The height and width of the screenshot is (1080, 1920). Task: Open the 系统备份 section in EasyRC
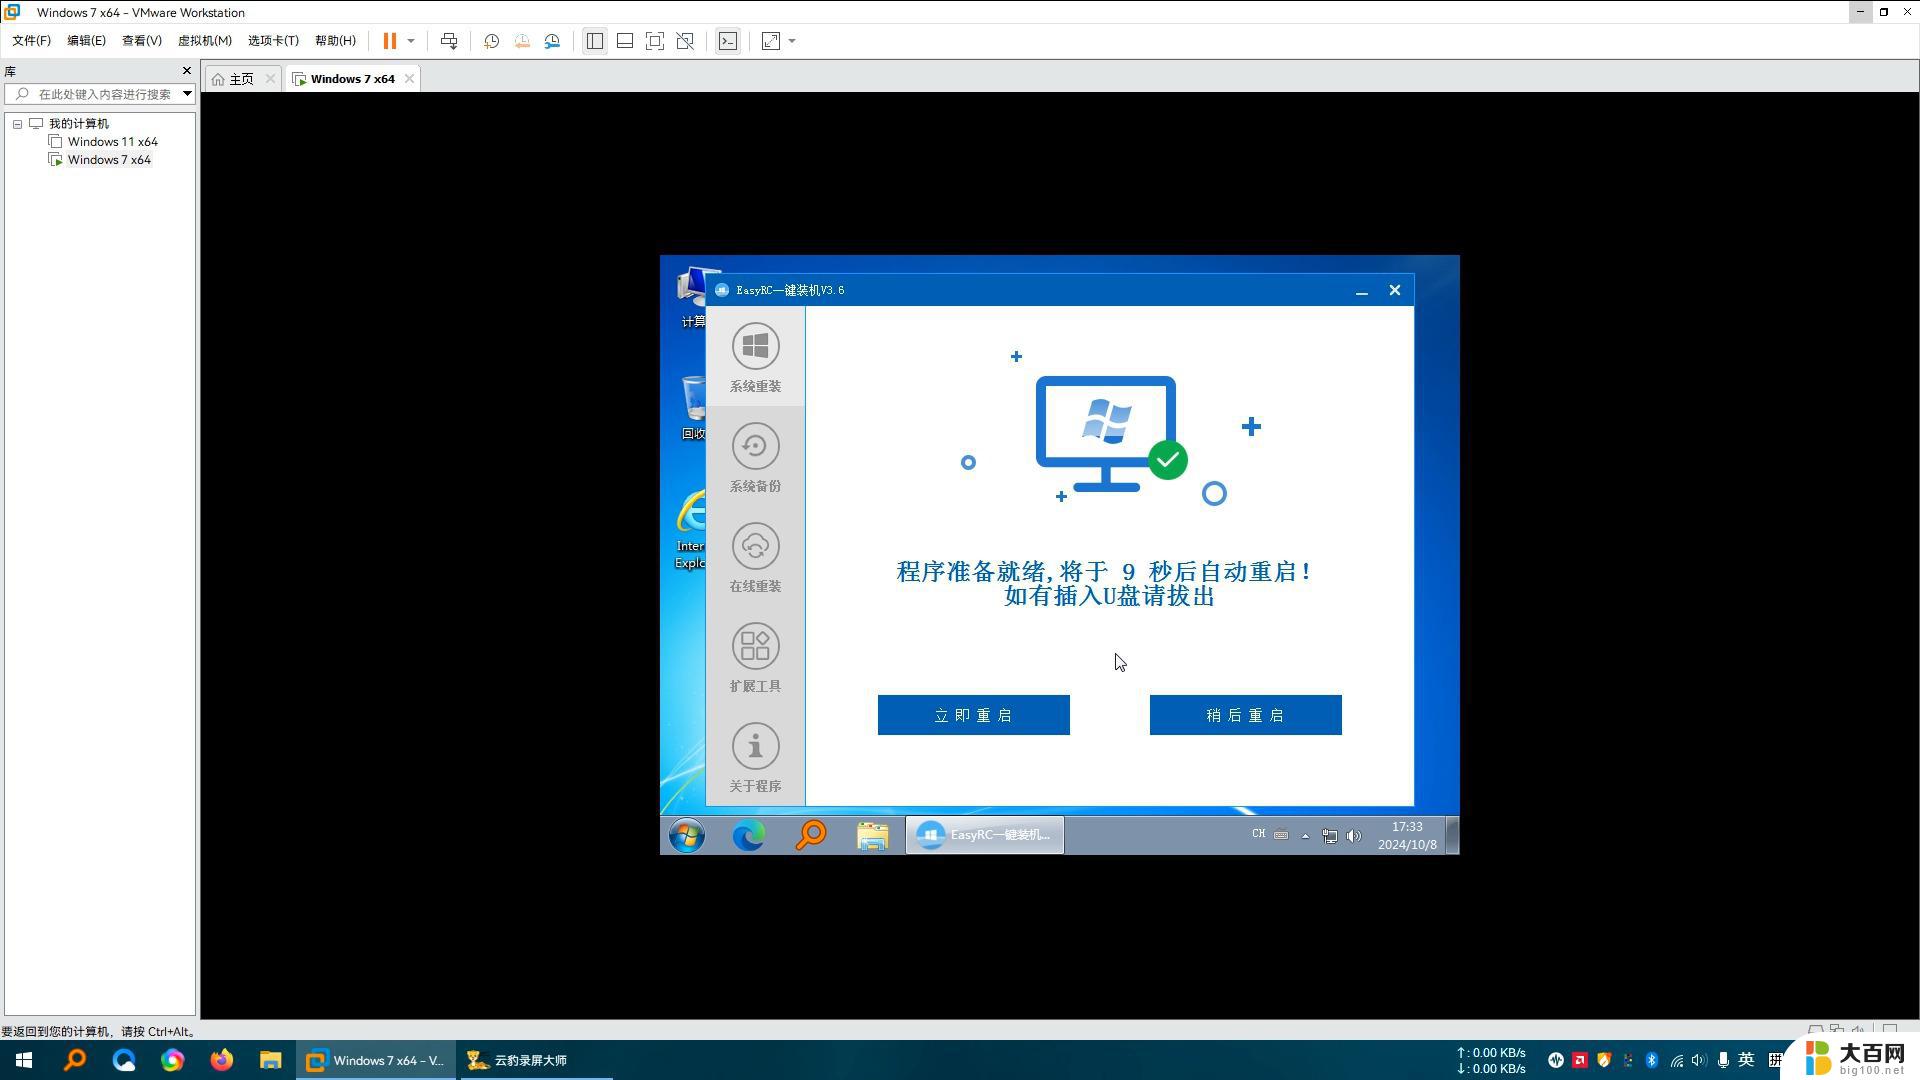click(755, 457)
